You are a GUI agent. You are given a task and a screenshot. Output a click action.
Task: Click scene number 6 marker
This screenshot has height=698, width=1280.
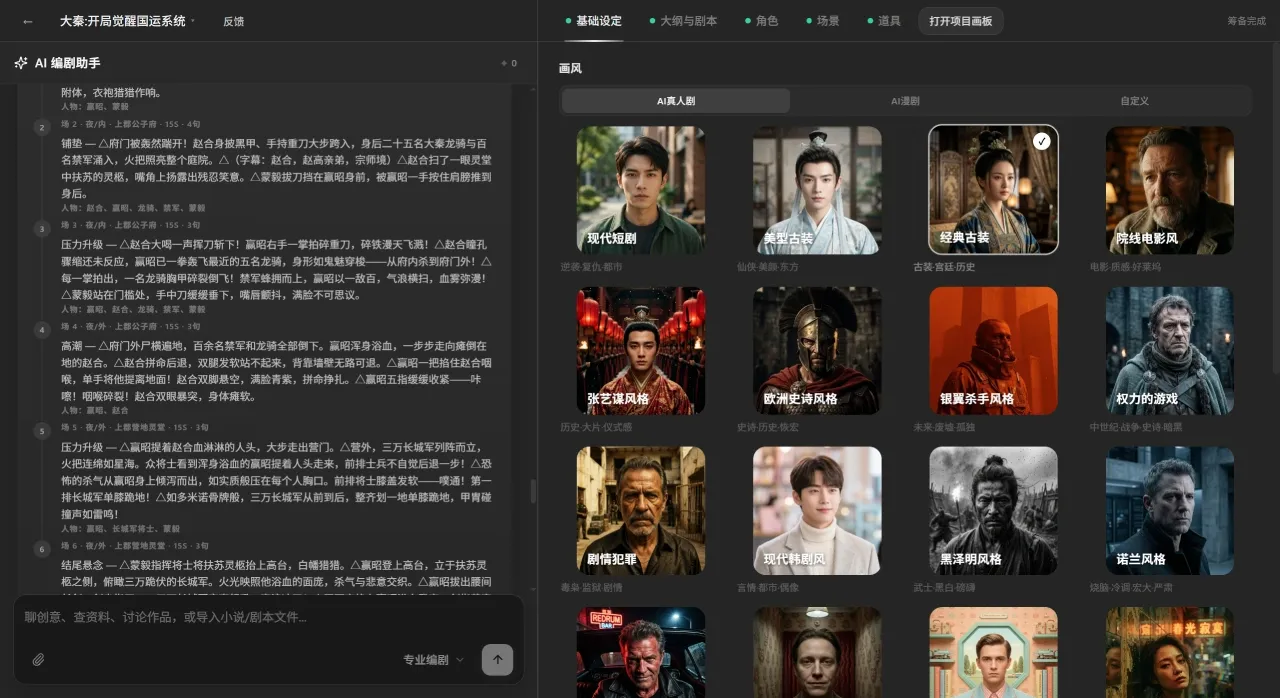click(42, 548)
